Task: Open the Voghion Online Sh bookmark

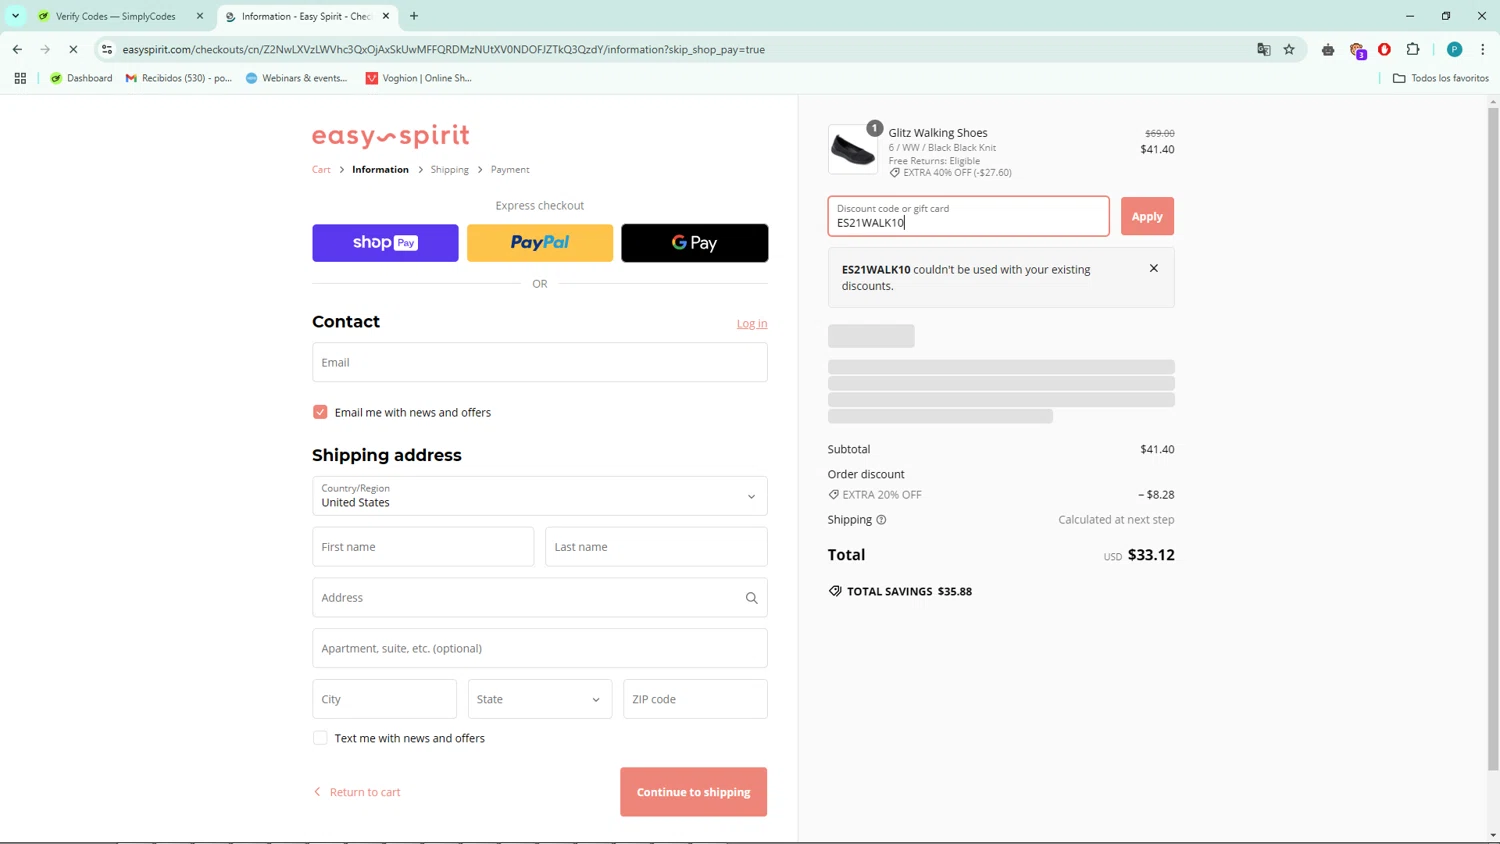Action: [418, 78]
